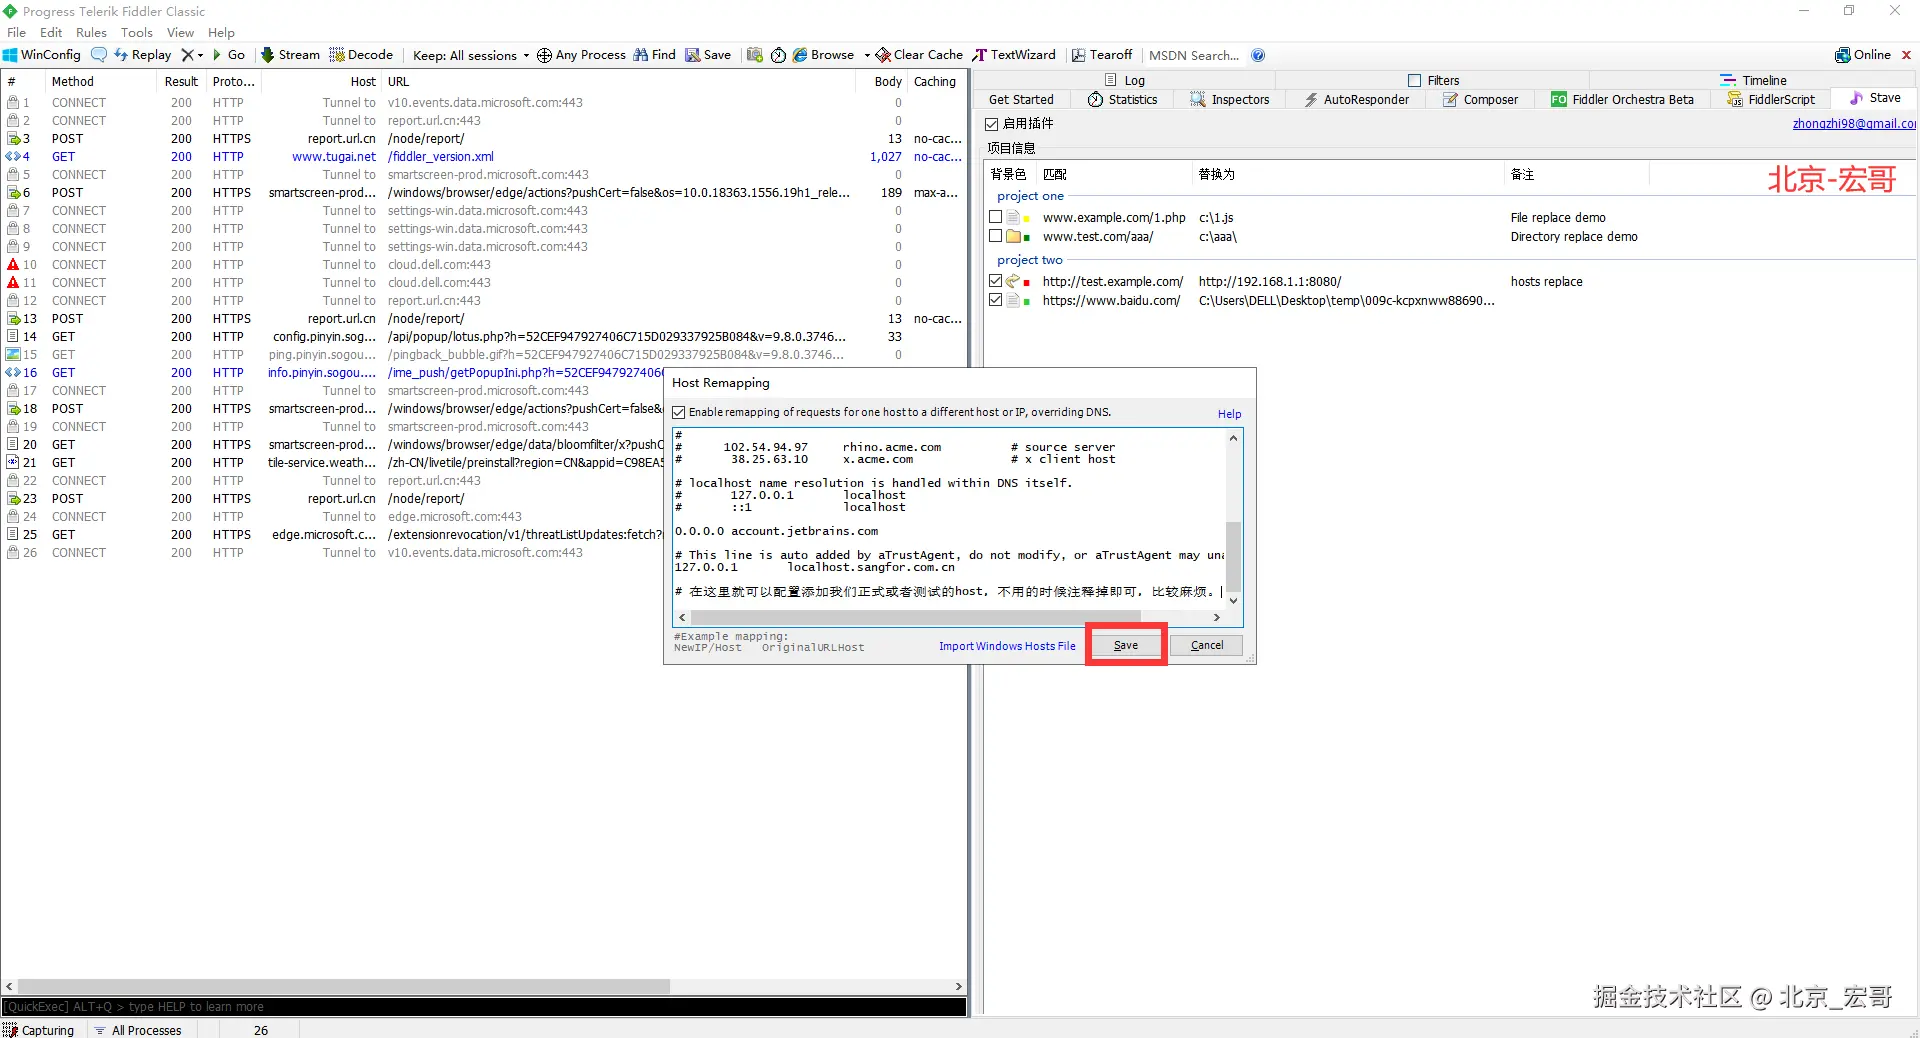Toggle Enable remapping of requests checkbox
This screenshot has height=1038, width=1920.
tap(679, 412)
